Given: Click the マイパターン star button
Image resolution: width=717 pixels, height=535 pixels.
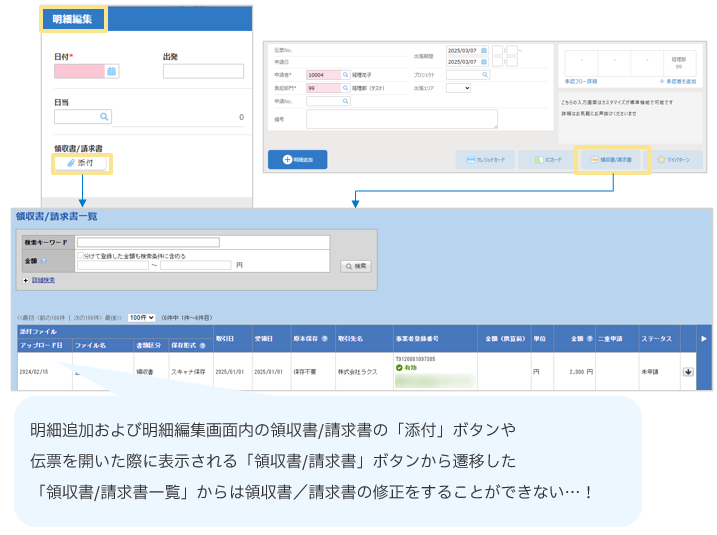Looking at the screenshot, I should (x=677, y=160).
